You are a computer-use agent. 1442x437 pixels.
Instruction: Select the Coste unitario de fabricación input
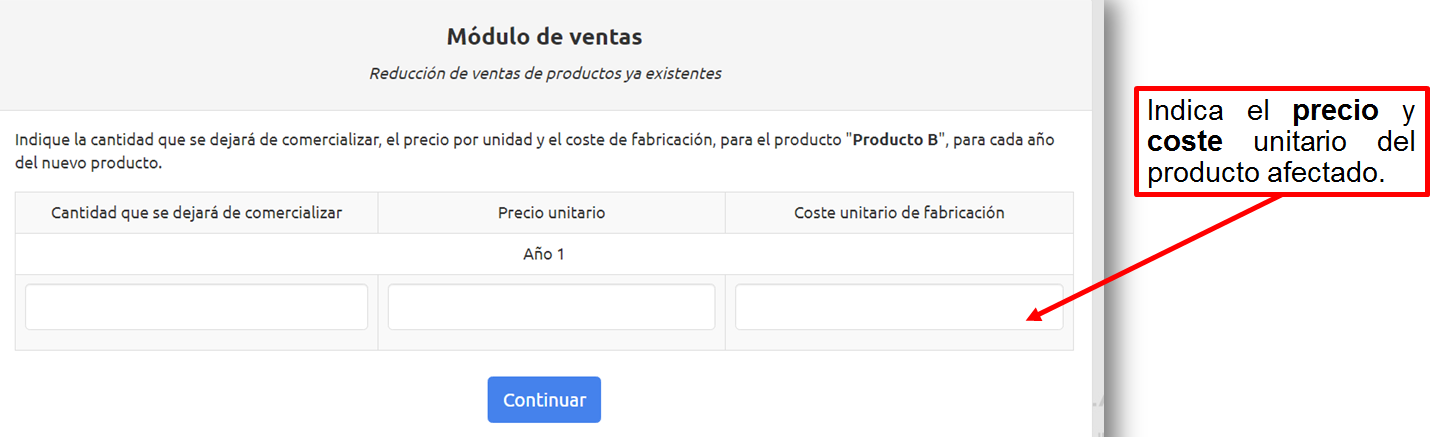click(x=899, y=307)
